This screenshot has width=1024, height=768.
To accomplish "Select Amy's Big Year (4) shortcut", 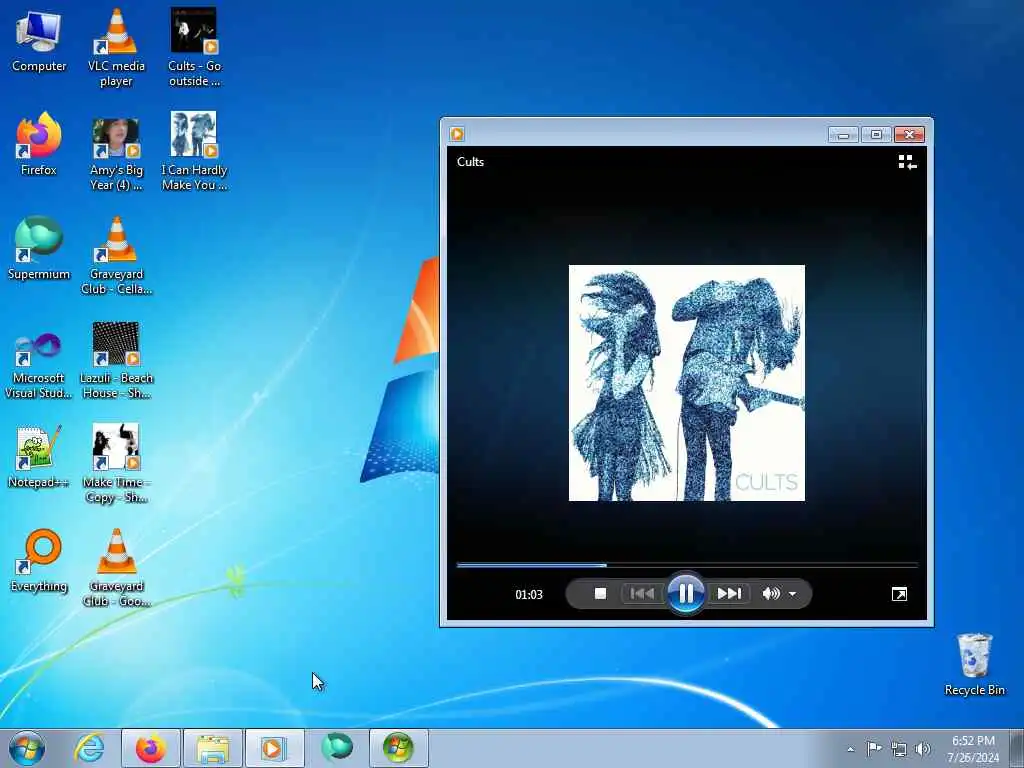I will point(116,155).
